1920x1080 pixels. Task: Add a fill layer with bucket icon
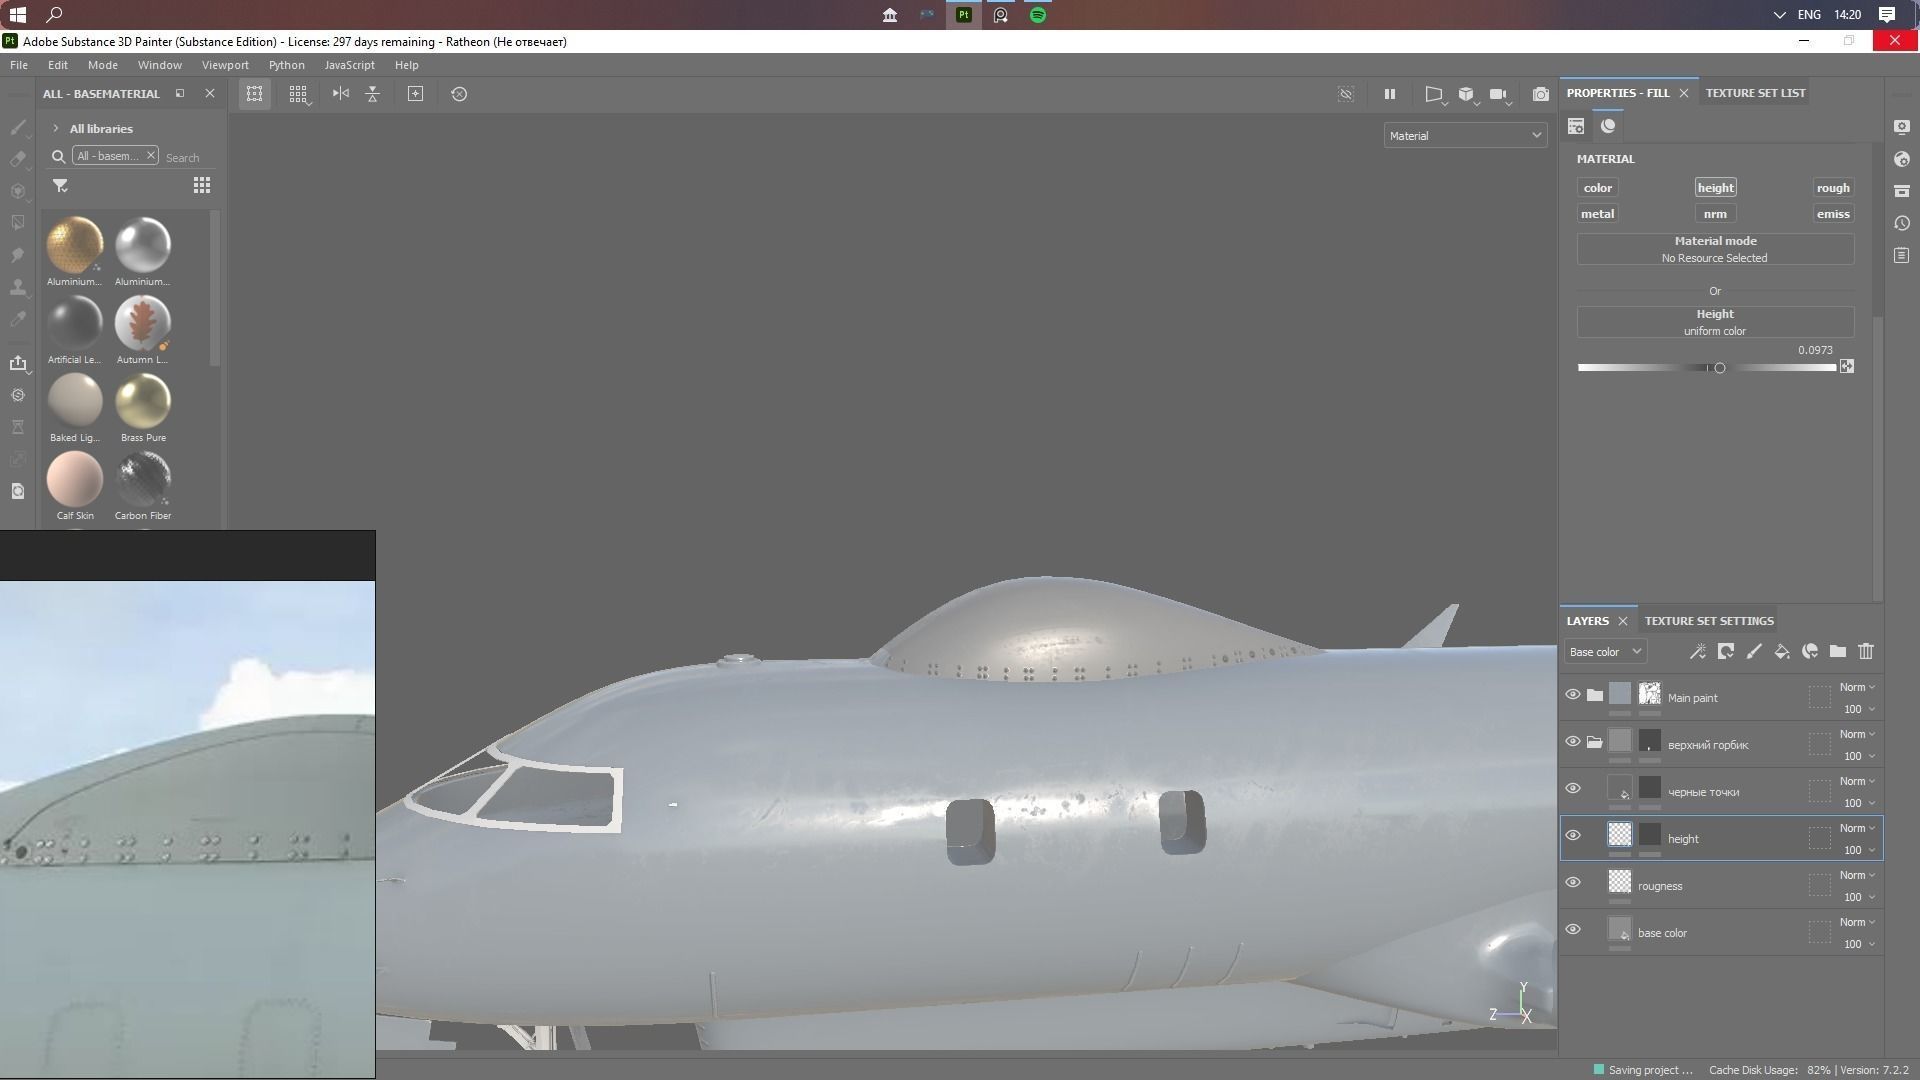[1782, 652]
